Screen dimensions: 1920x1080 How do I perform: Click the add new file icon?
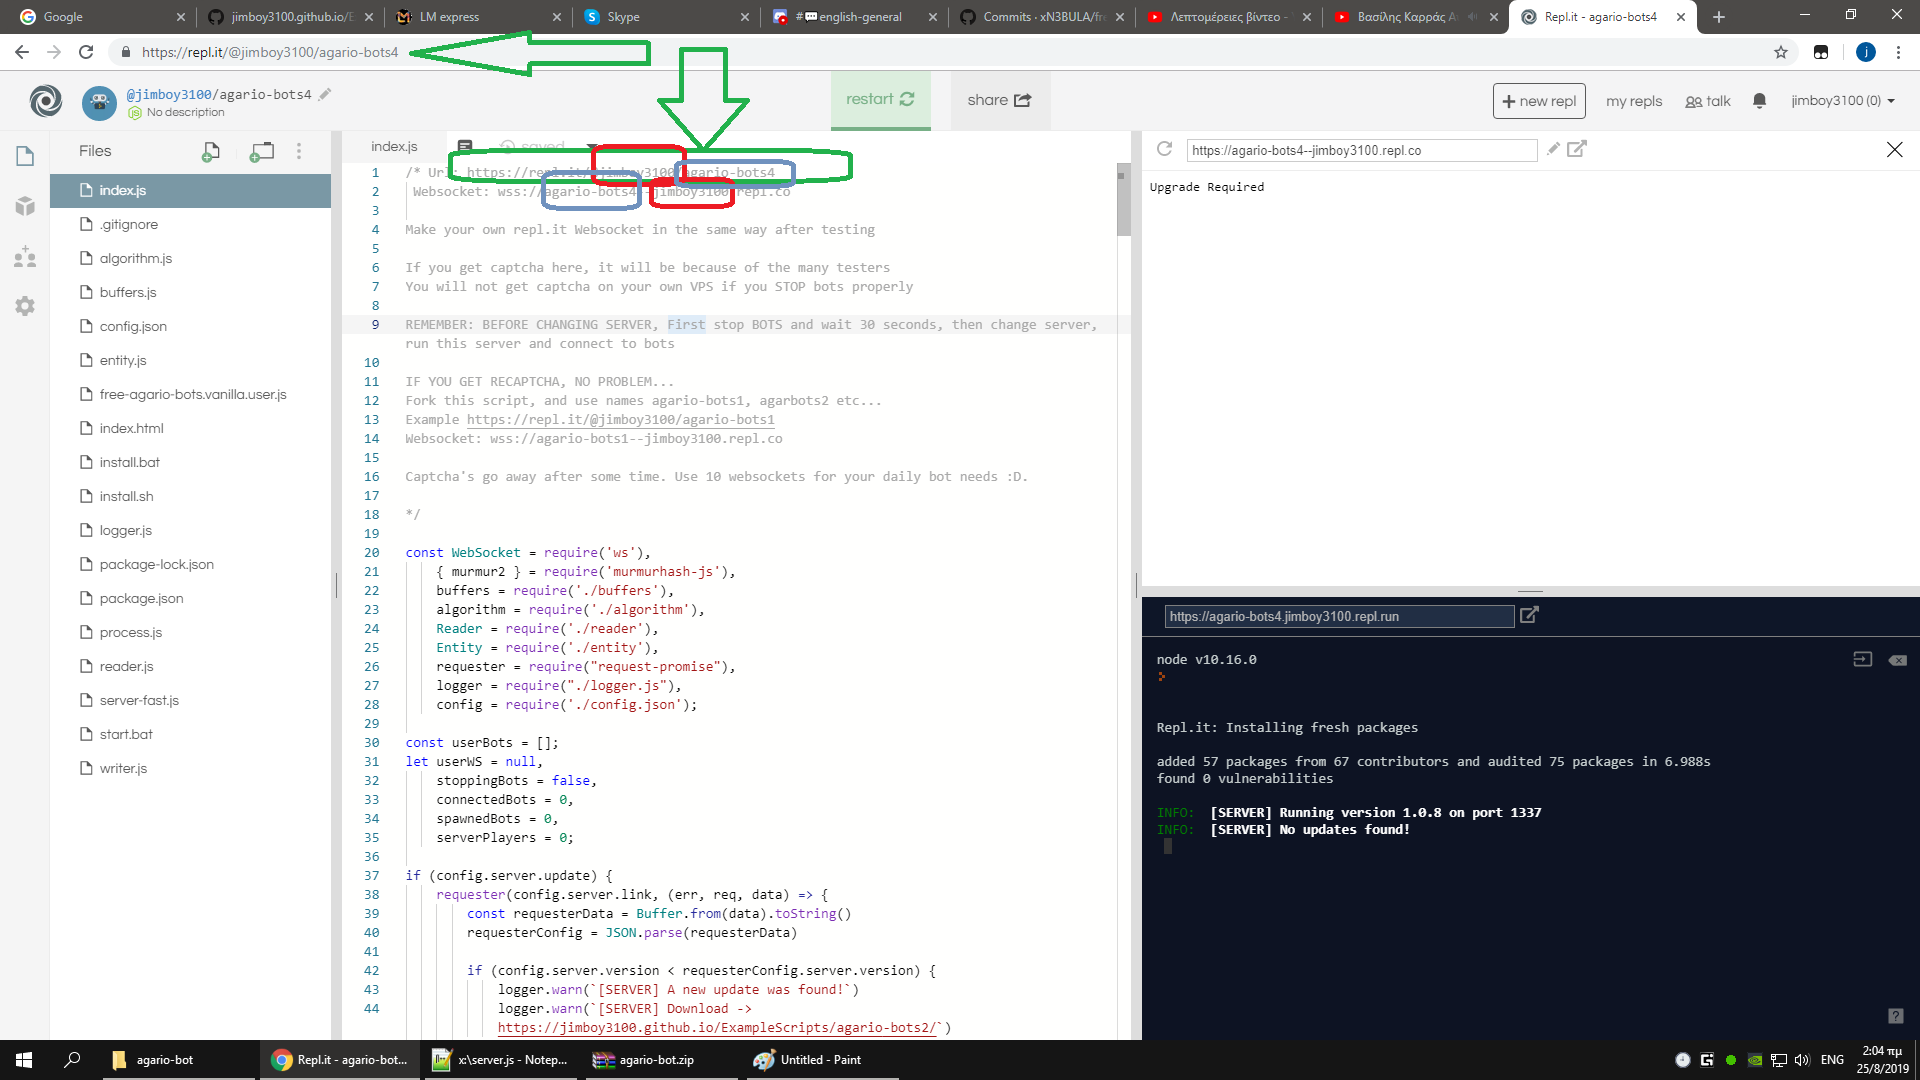210,152
